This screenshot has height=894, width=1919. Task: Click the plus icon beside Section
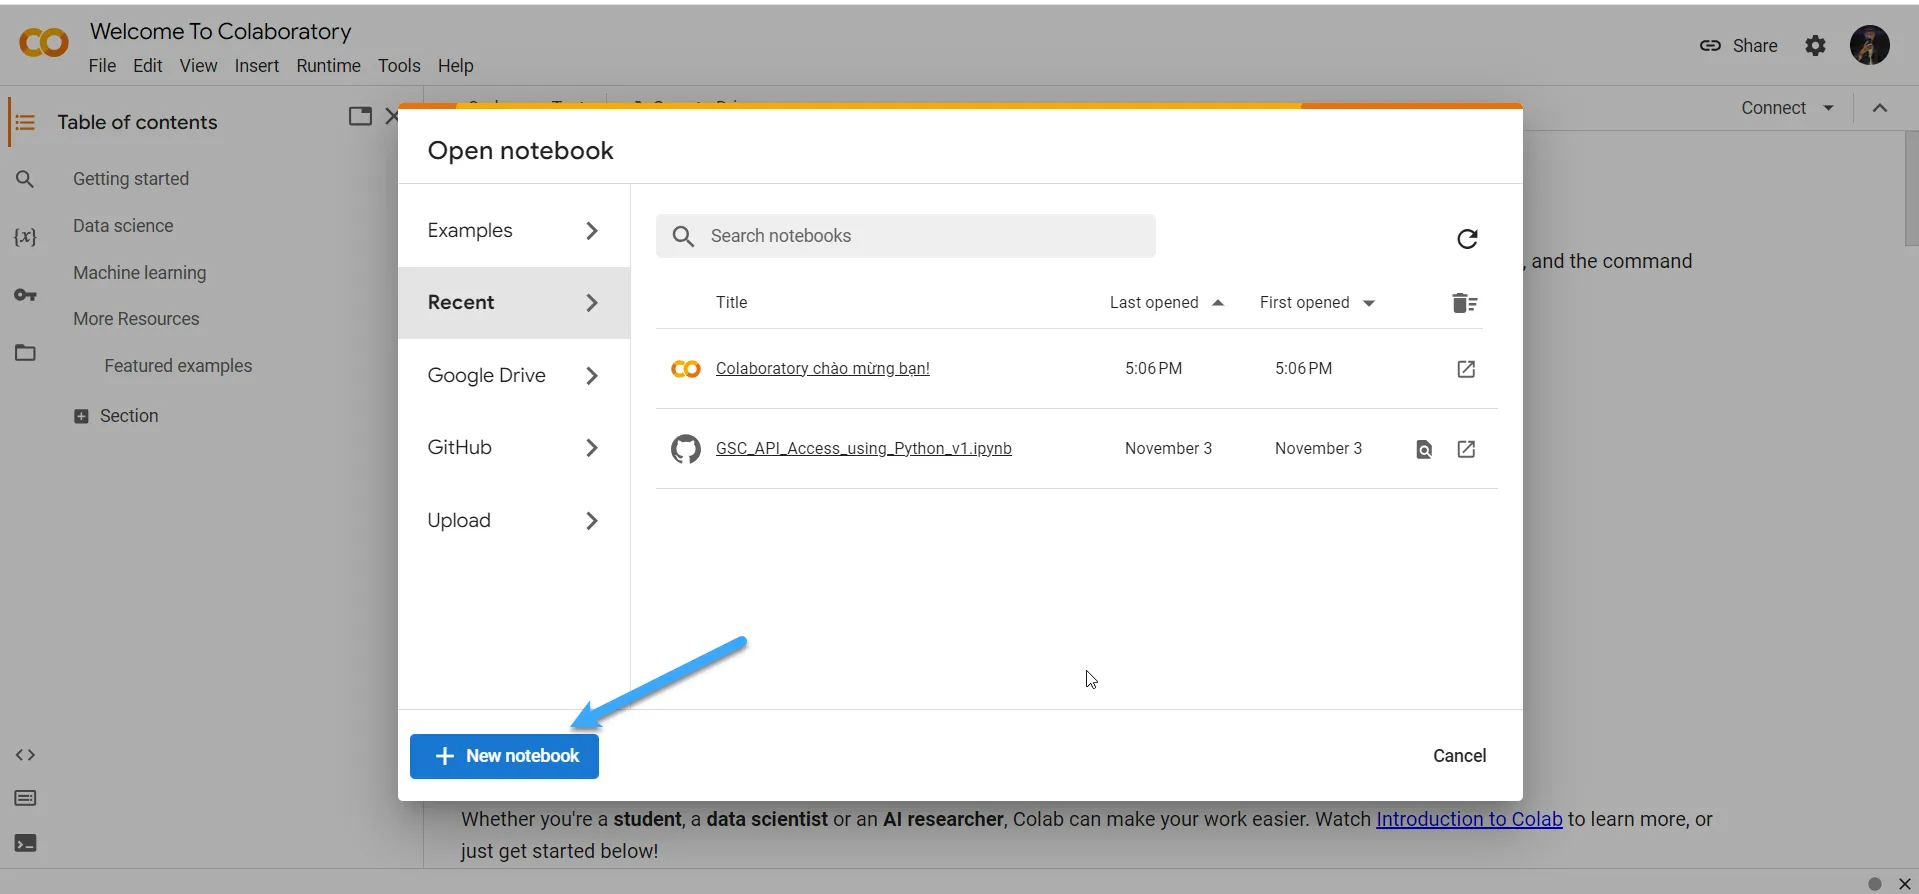tap(81, 416)
